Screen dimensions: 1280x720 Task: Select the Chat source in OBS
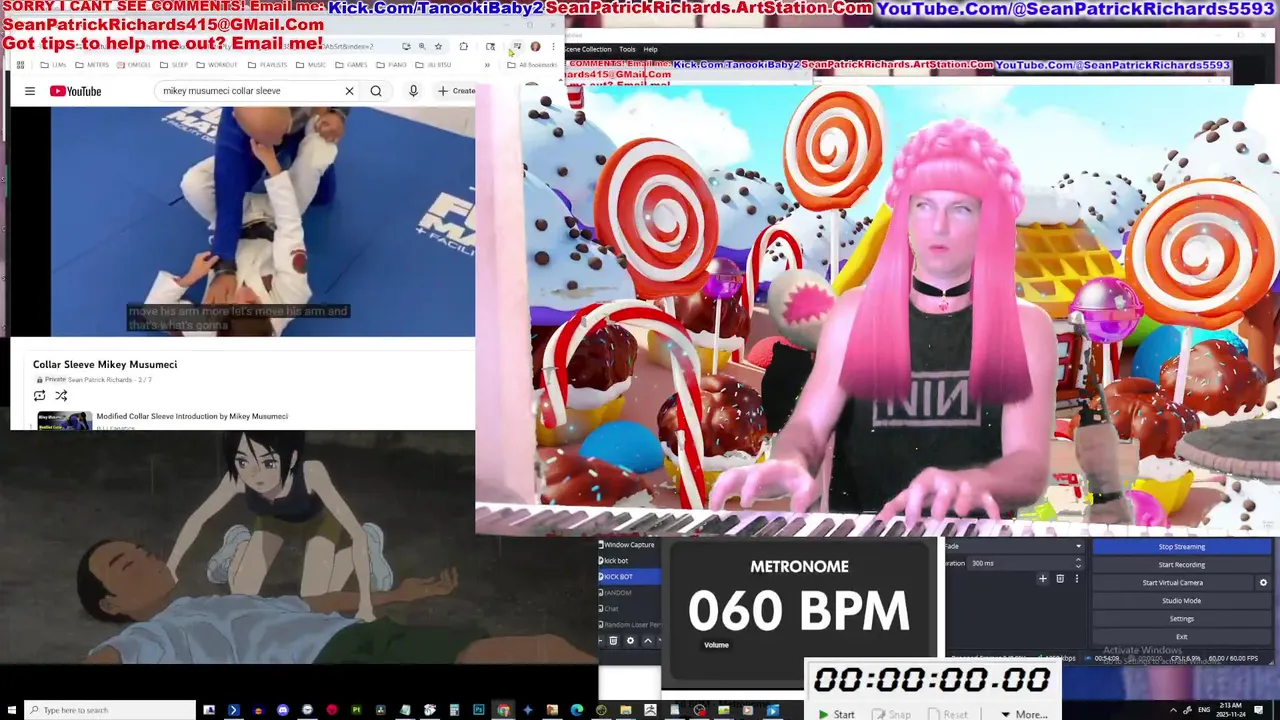629,609
